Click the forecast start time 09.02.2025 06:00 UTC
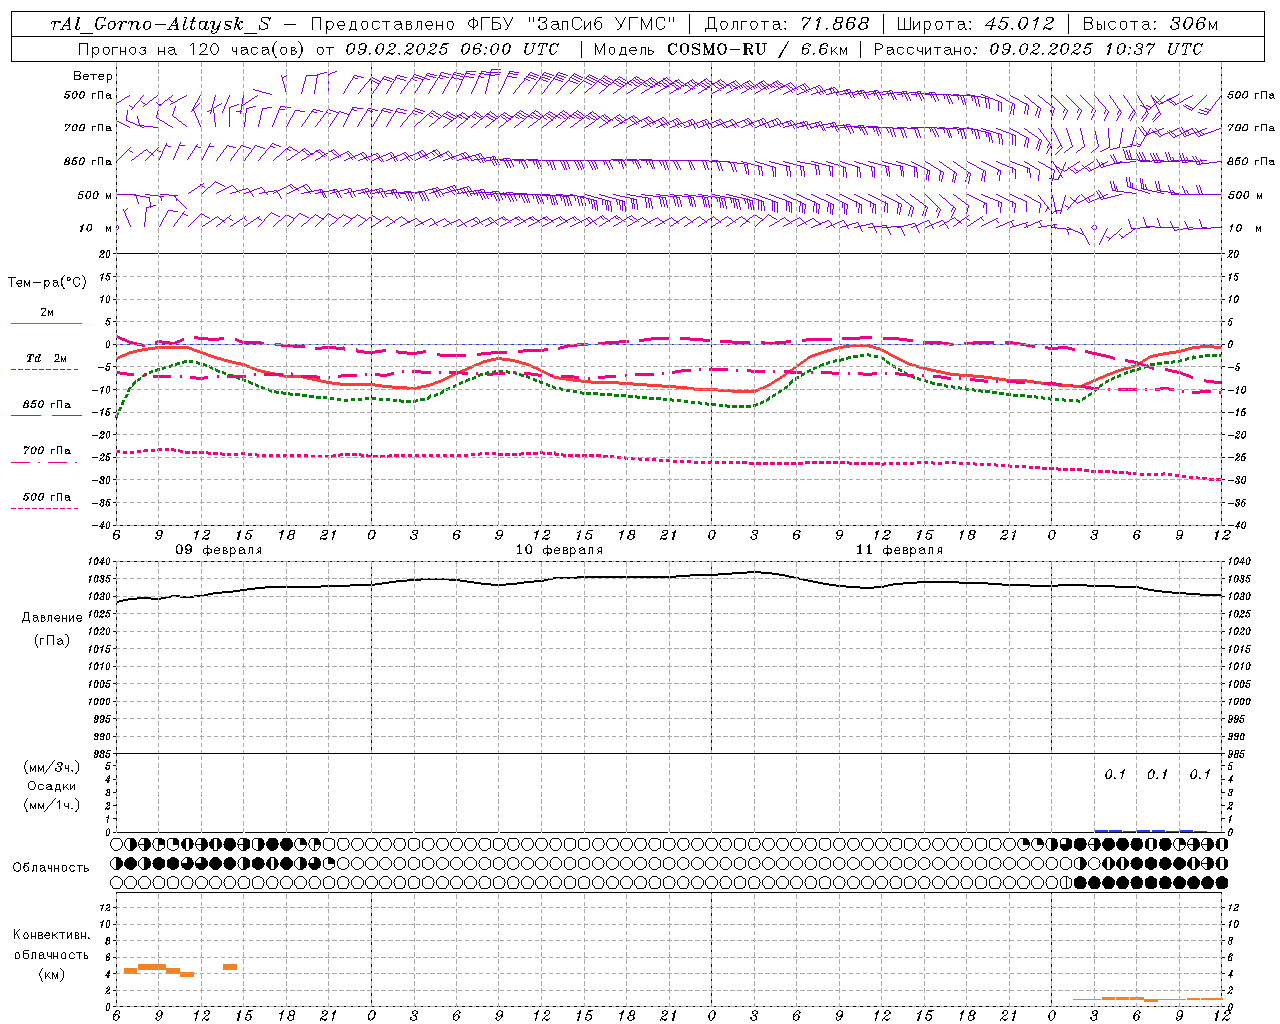The height and width of the screenshot is (1024, 1280). pos(452,49)
